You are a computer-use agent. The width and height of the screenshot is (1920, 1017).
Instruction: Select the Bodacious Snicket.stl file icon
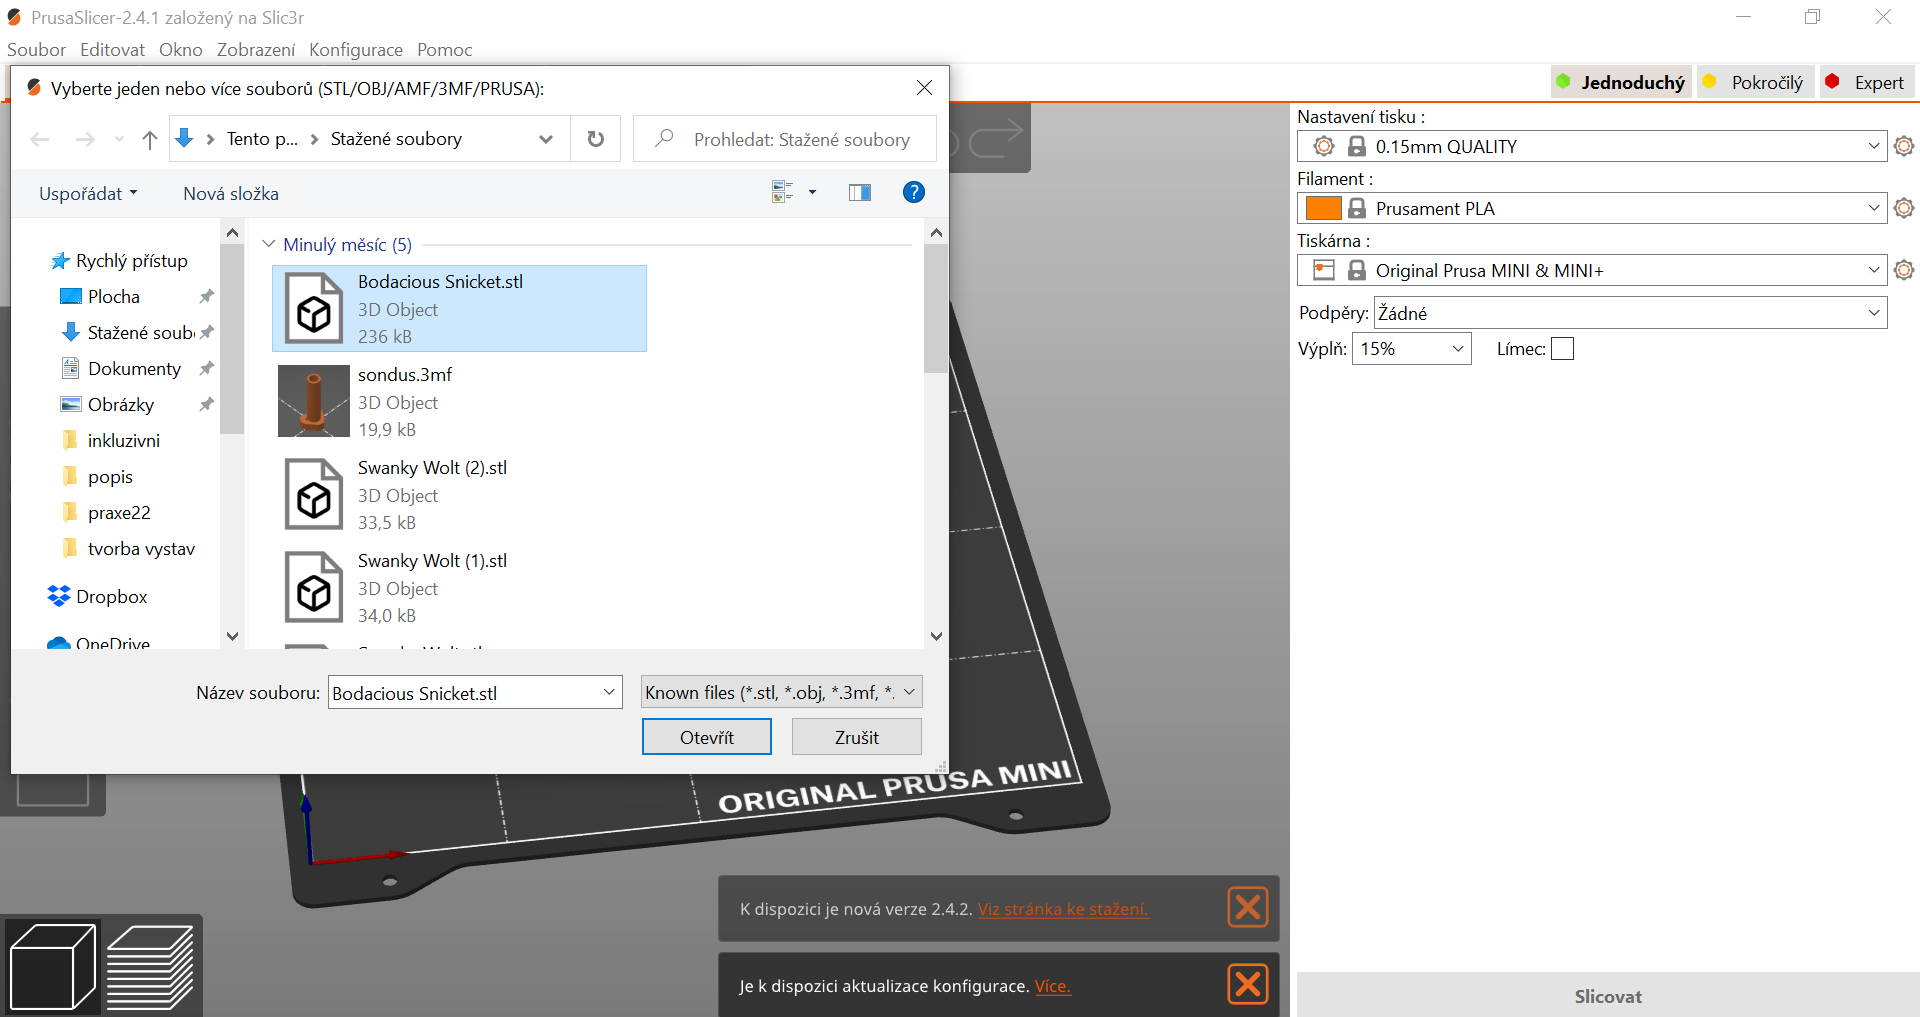(x=314, y=309)
